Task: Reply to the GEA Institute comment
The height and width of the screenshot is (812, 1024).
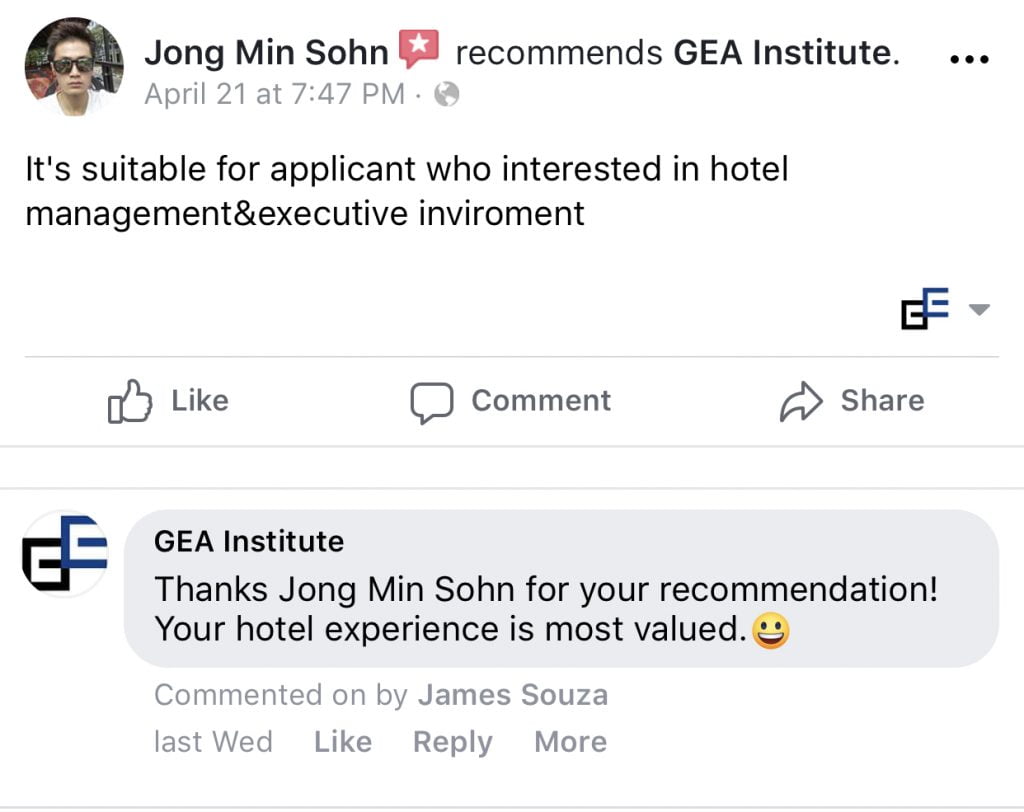Action: tap(452, 742)
